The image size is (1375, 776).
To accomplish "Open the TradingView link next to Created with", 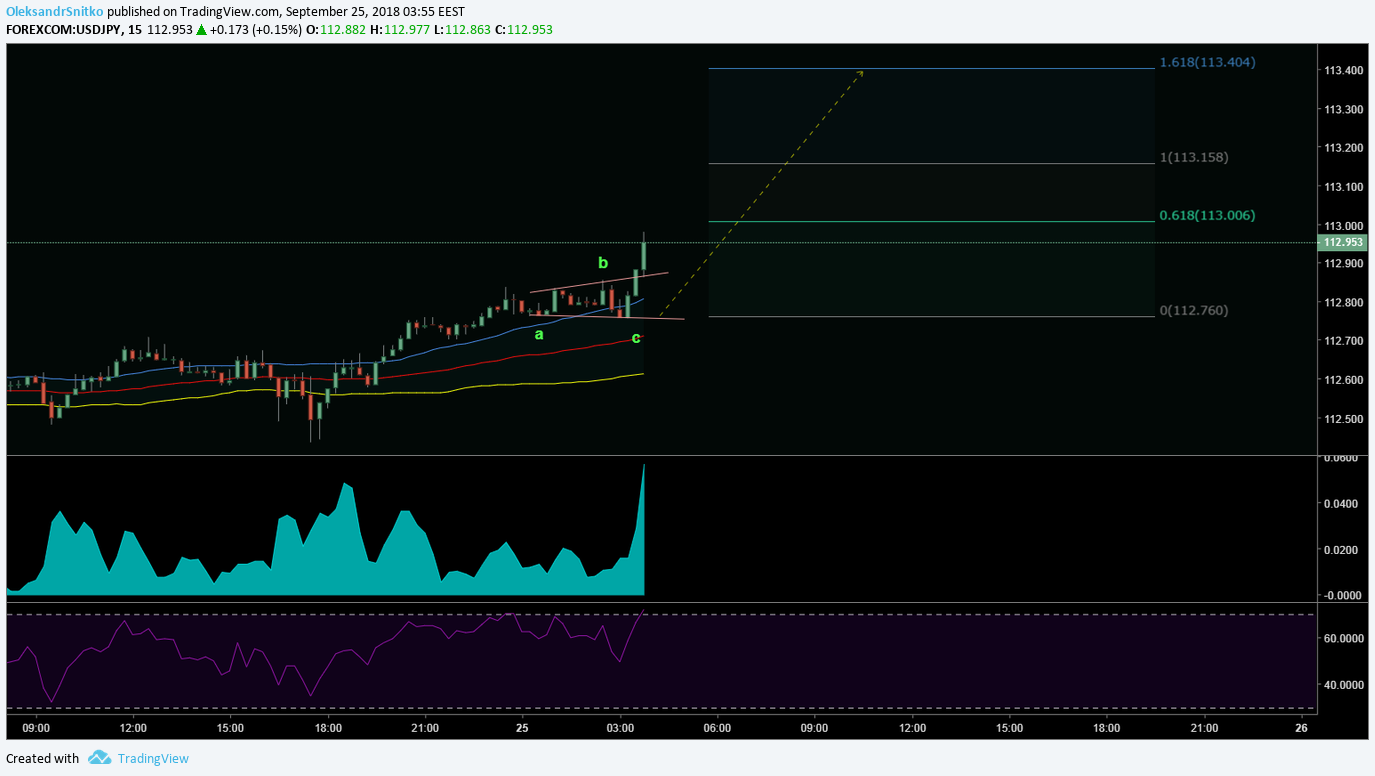I will (x=152, y=759).
